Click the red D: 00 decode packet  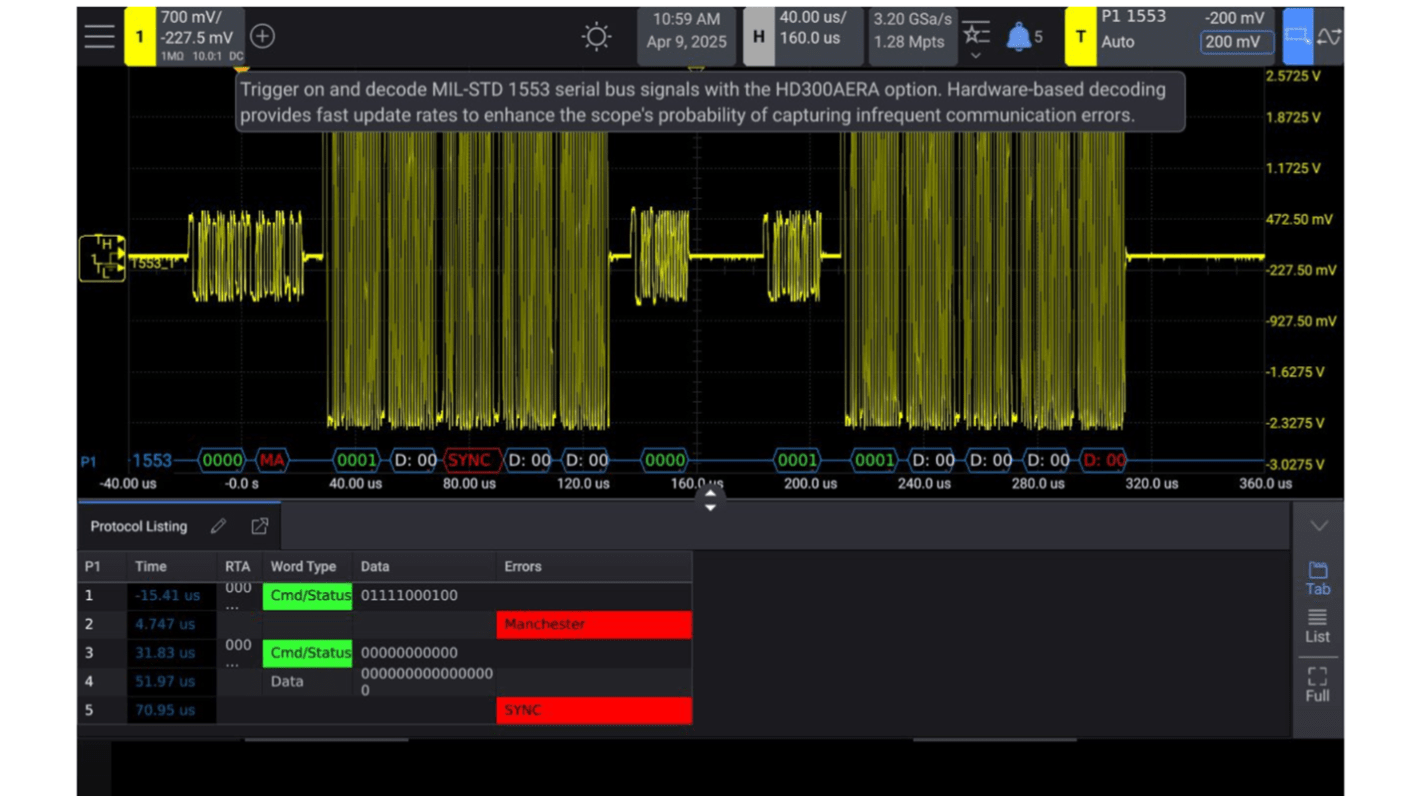click(x=1103, y=460)
